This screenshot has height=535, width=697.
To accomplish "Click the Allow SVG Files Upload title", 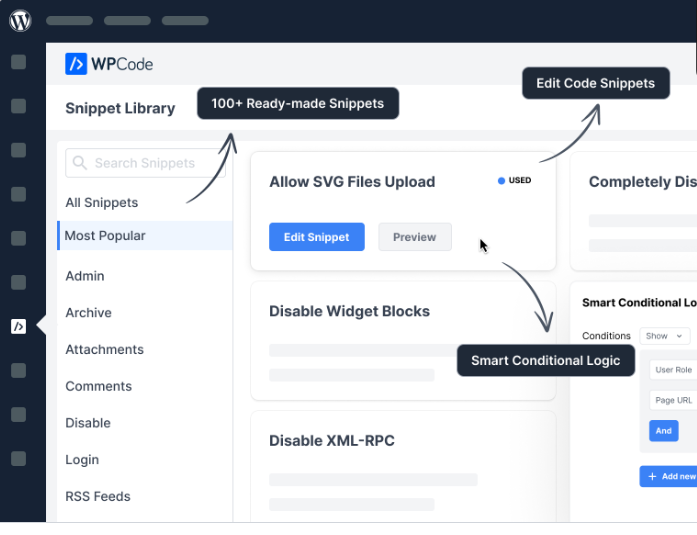I will [x=352, y=182].
